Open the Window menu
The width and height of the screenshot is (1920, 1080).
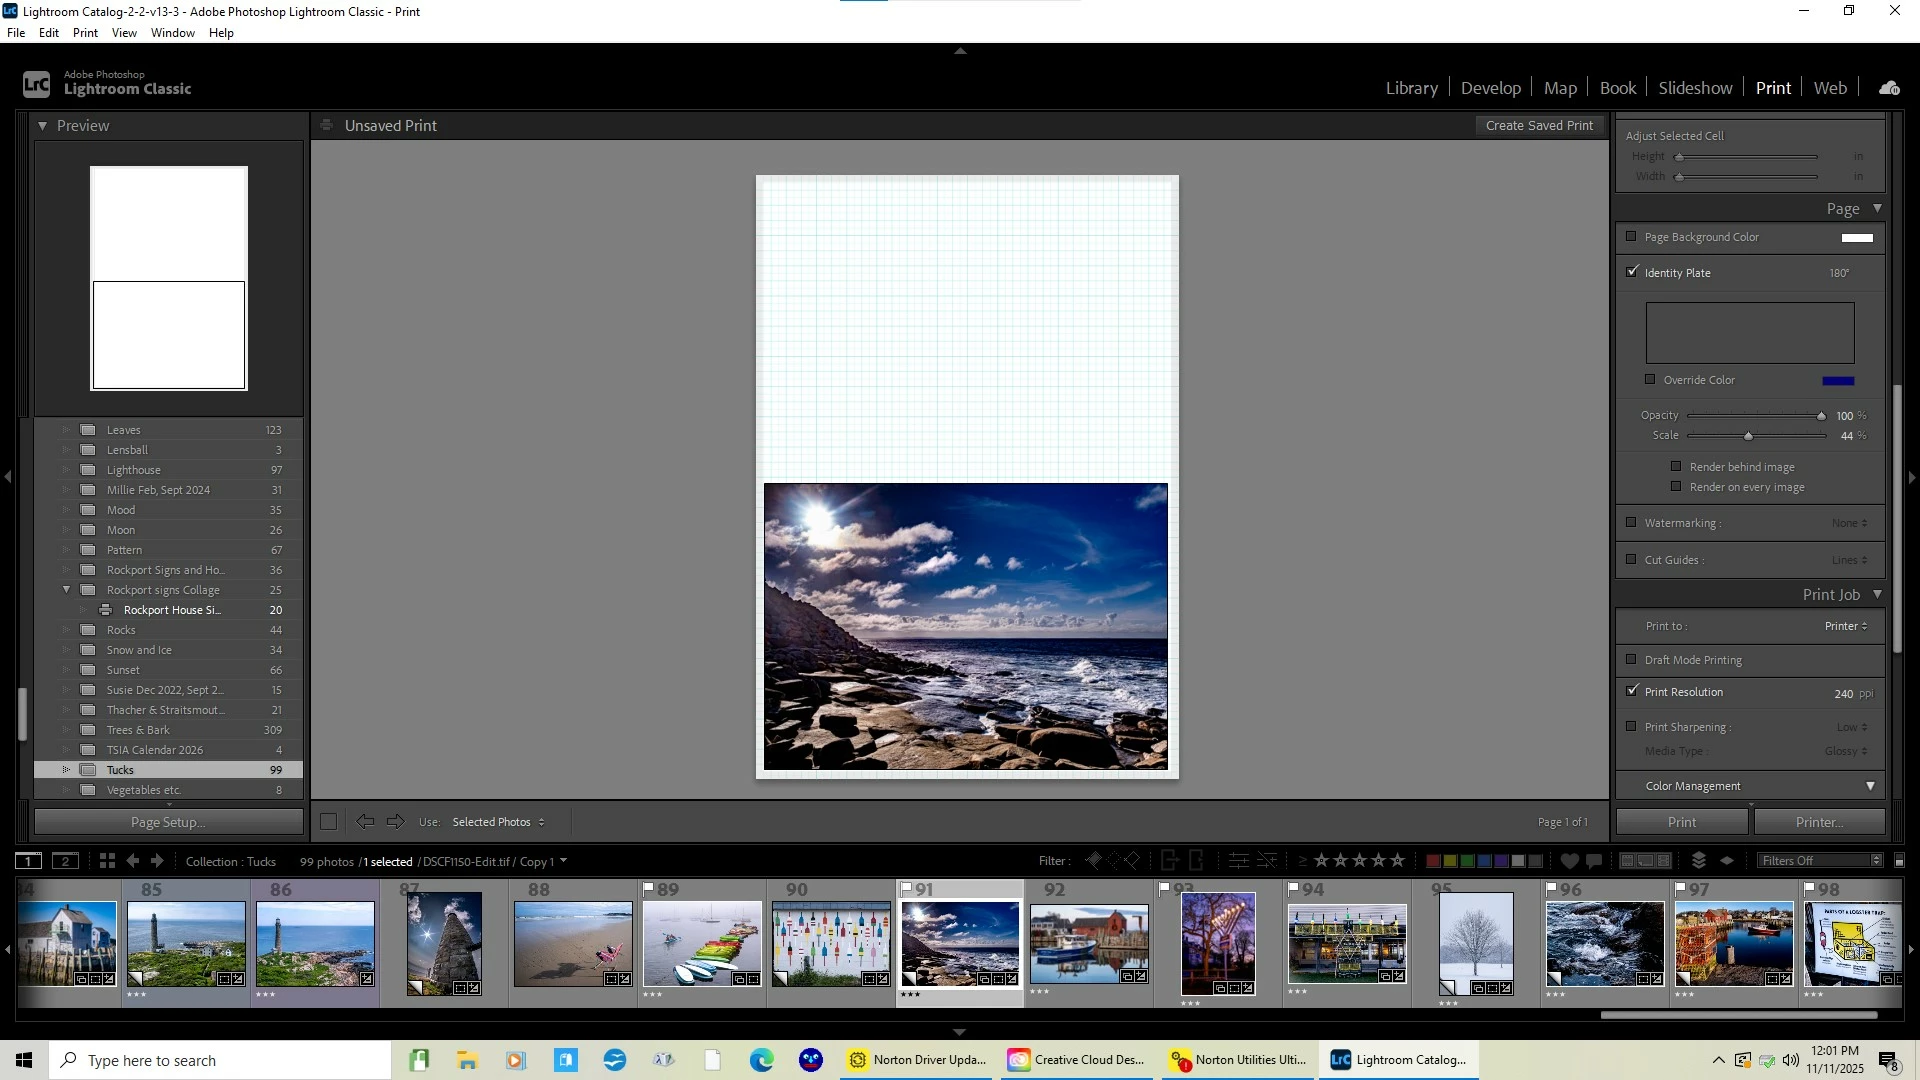pyautogui.click(x=172, y=33)
